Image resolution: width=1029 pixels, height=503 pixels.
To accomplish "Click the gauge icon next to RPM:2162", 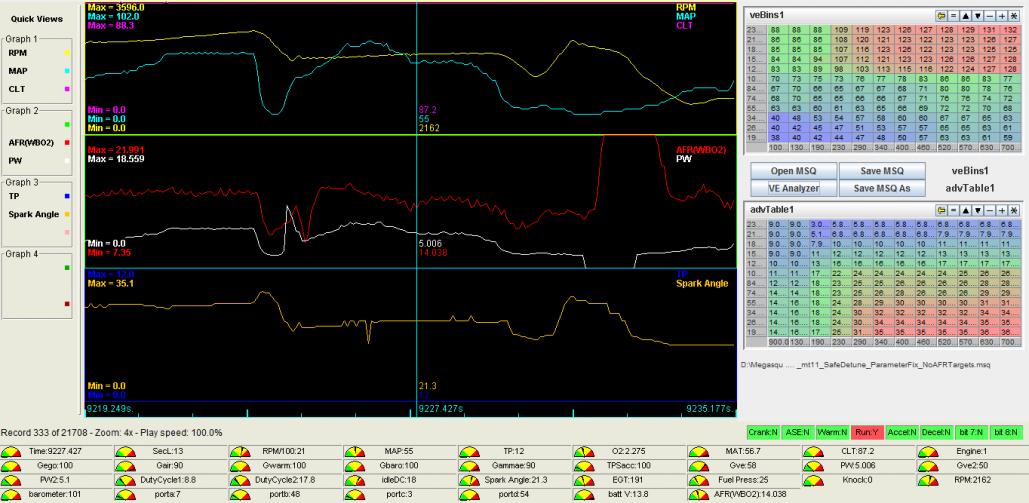I will coord(929,480).
